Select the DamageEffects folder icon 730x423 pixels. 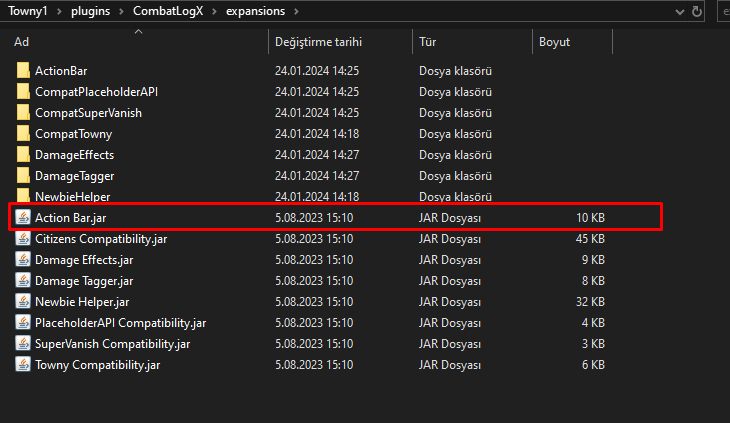tap(23, 154)
